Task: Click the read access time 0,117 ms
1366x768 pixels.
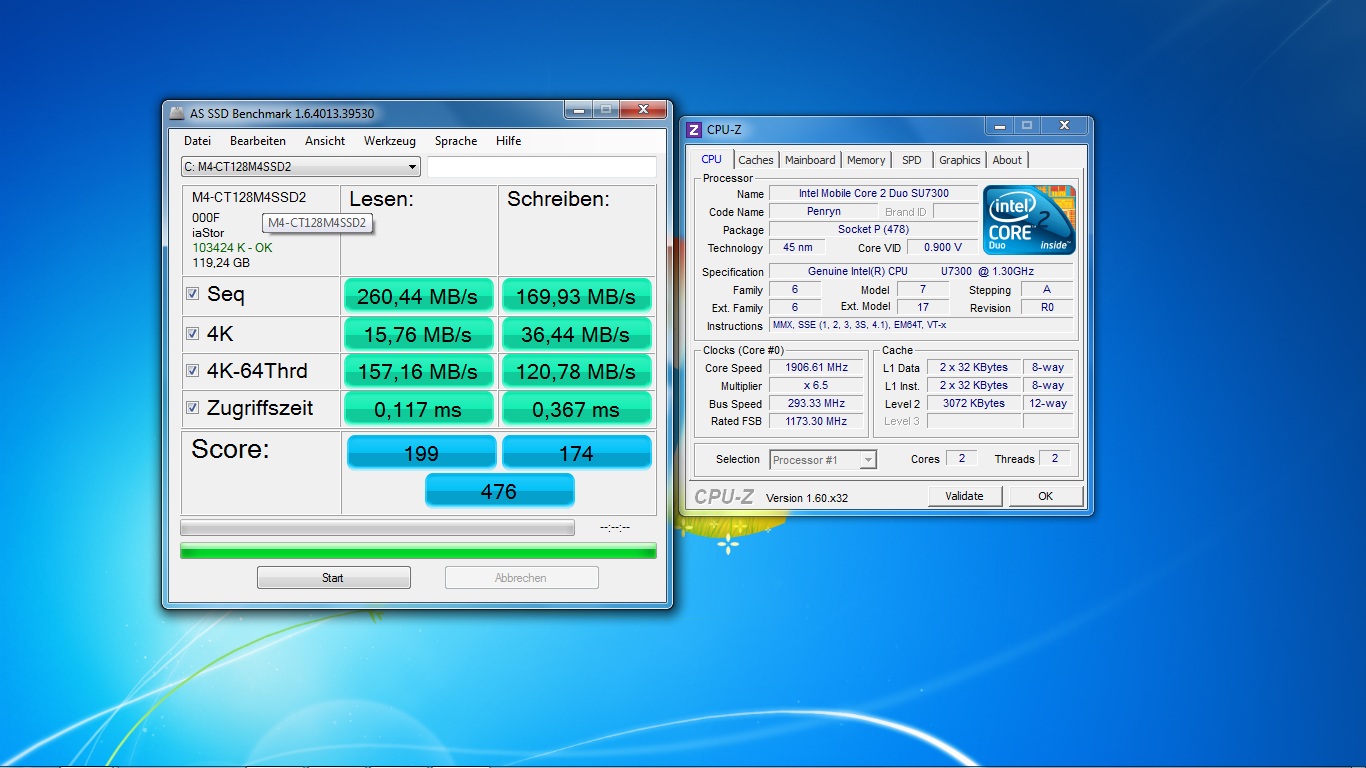Action: click(x=418, y=409)
